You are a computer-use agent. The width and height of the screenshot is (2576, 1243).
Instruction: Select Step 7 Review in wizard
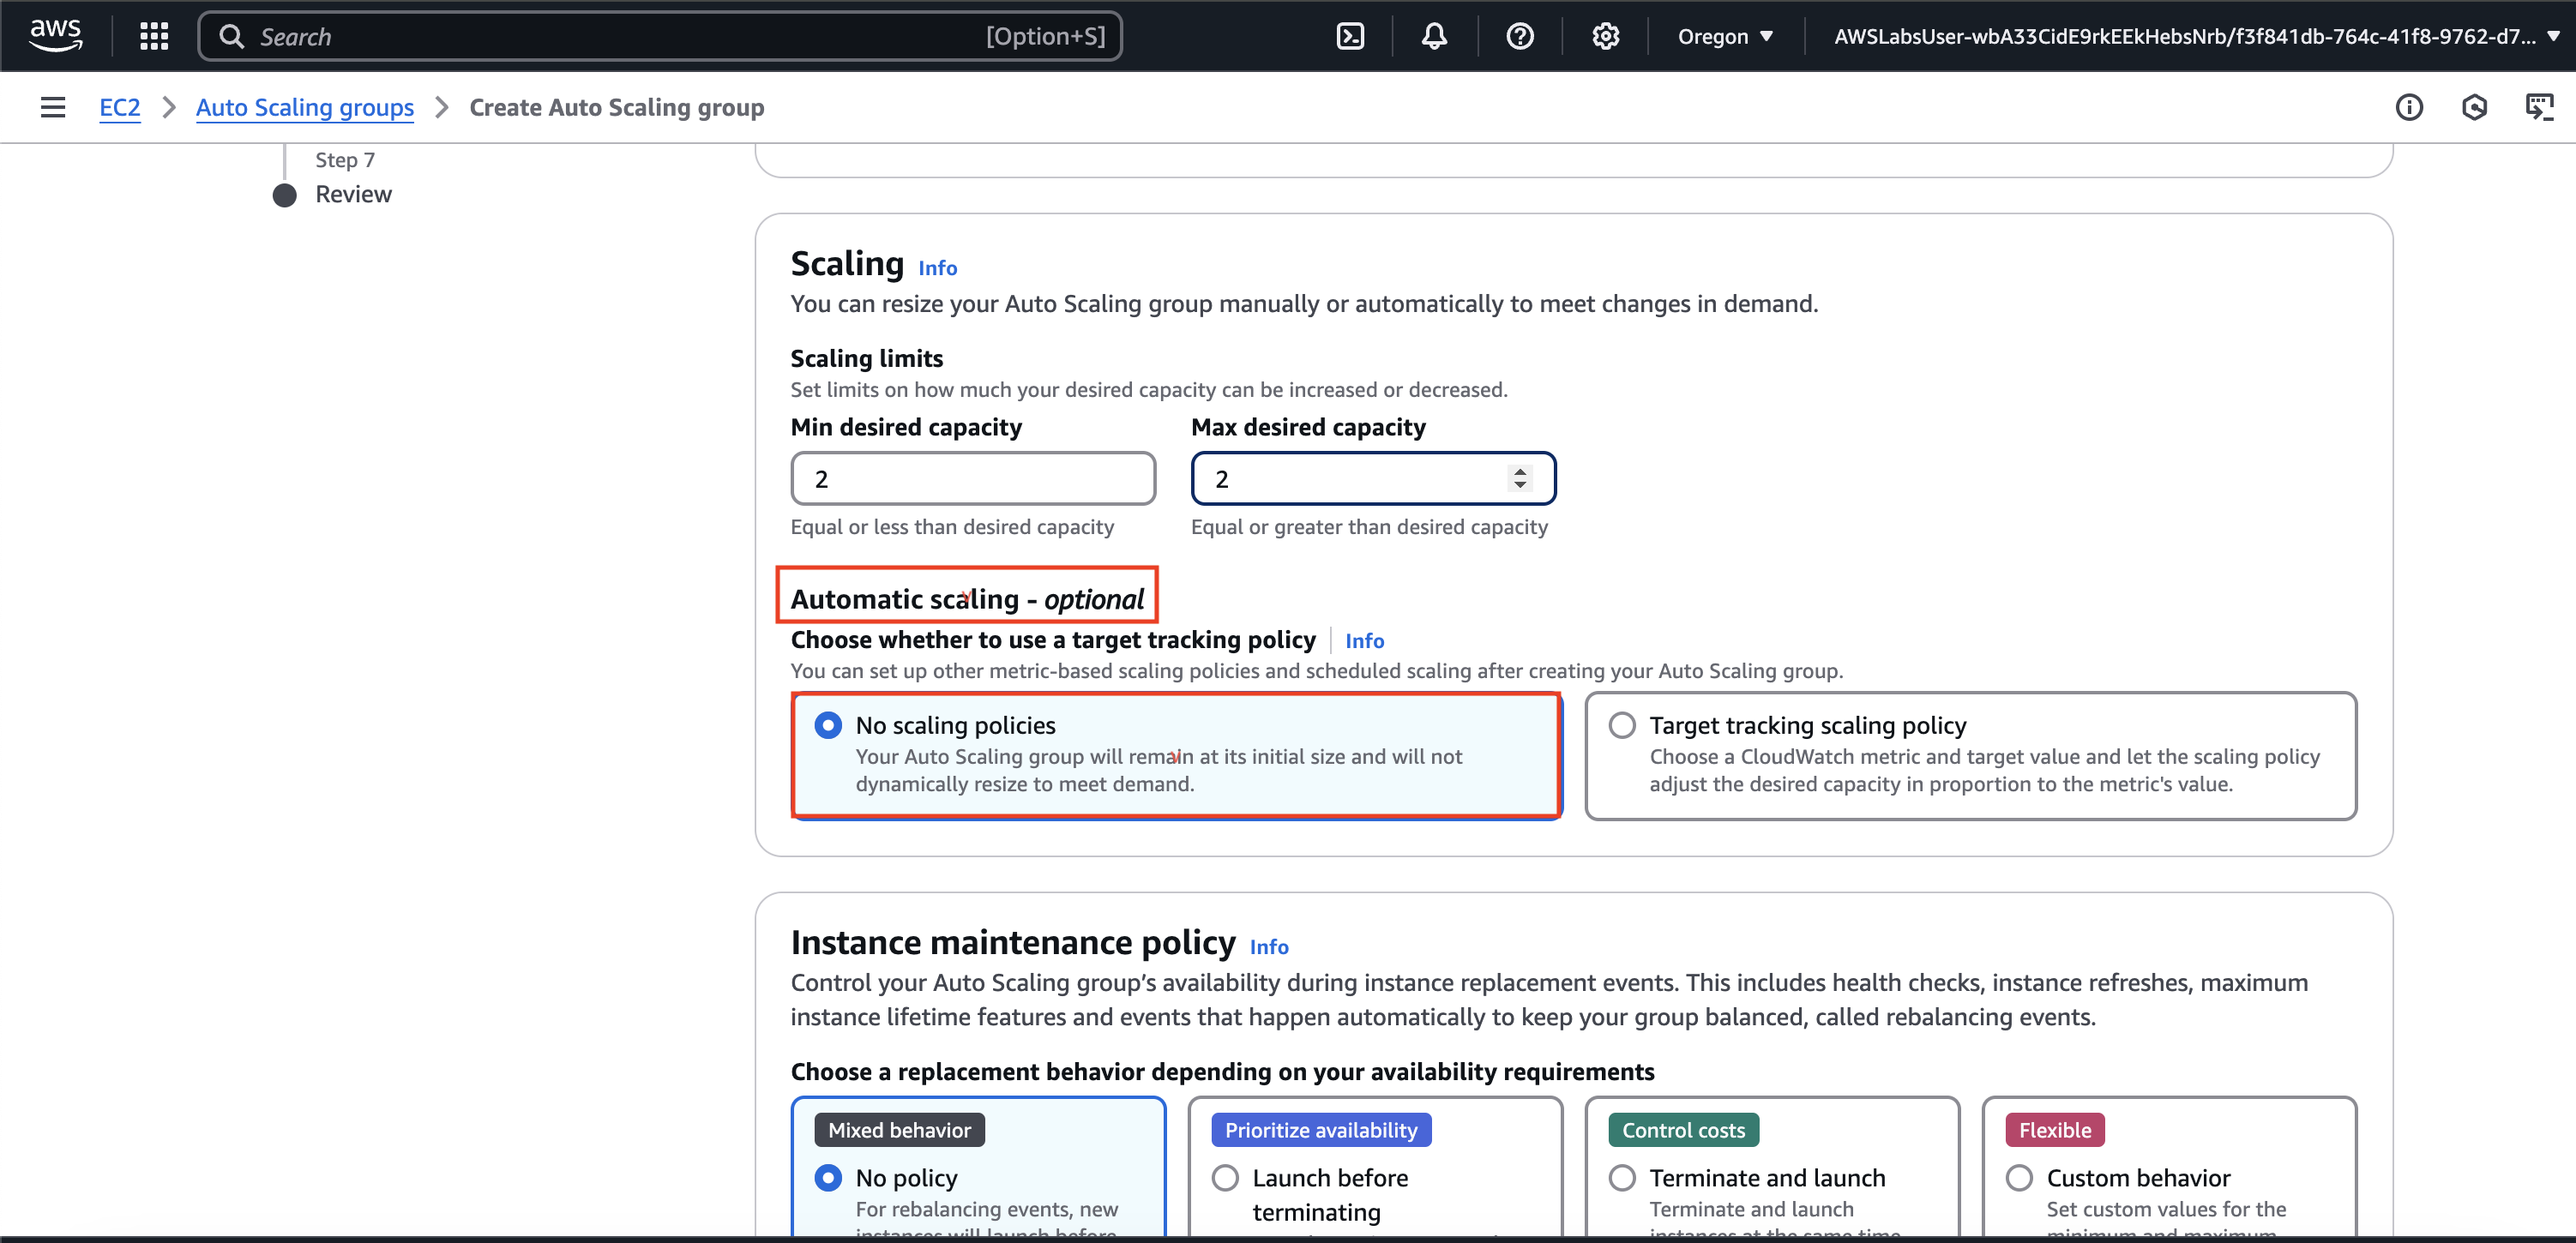point(352,194)
